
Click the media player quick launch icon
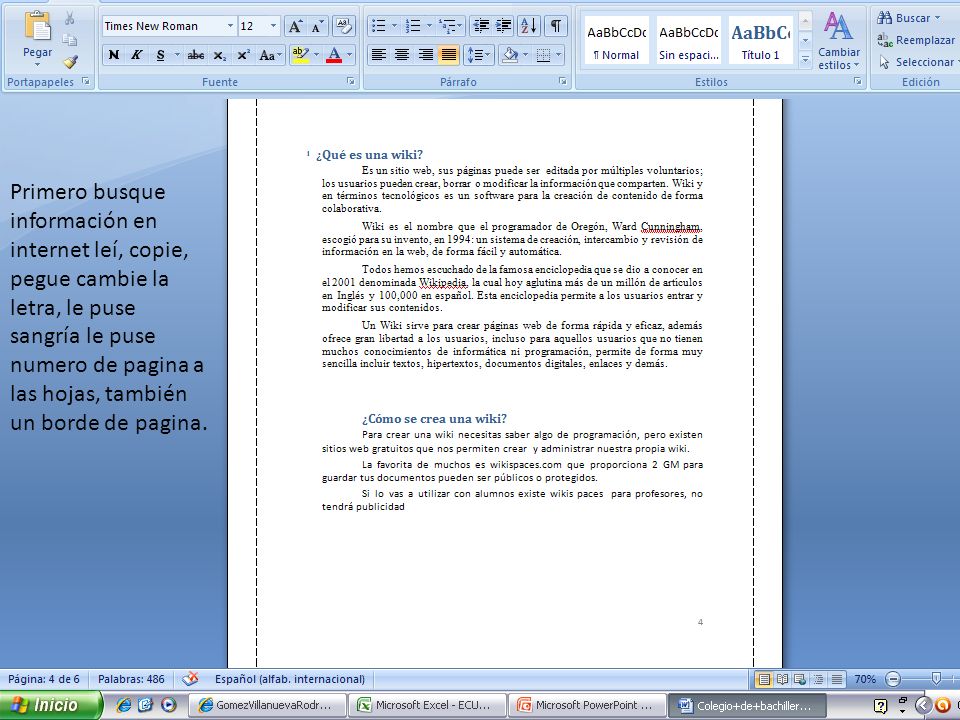pyautogui.click(x=168, y=705)
